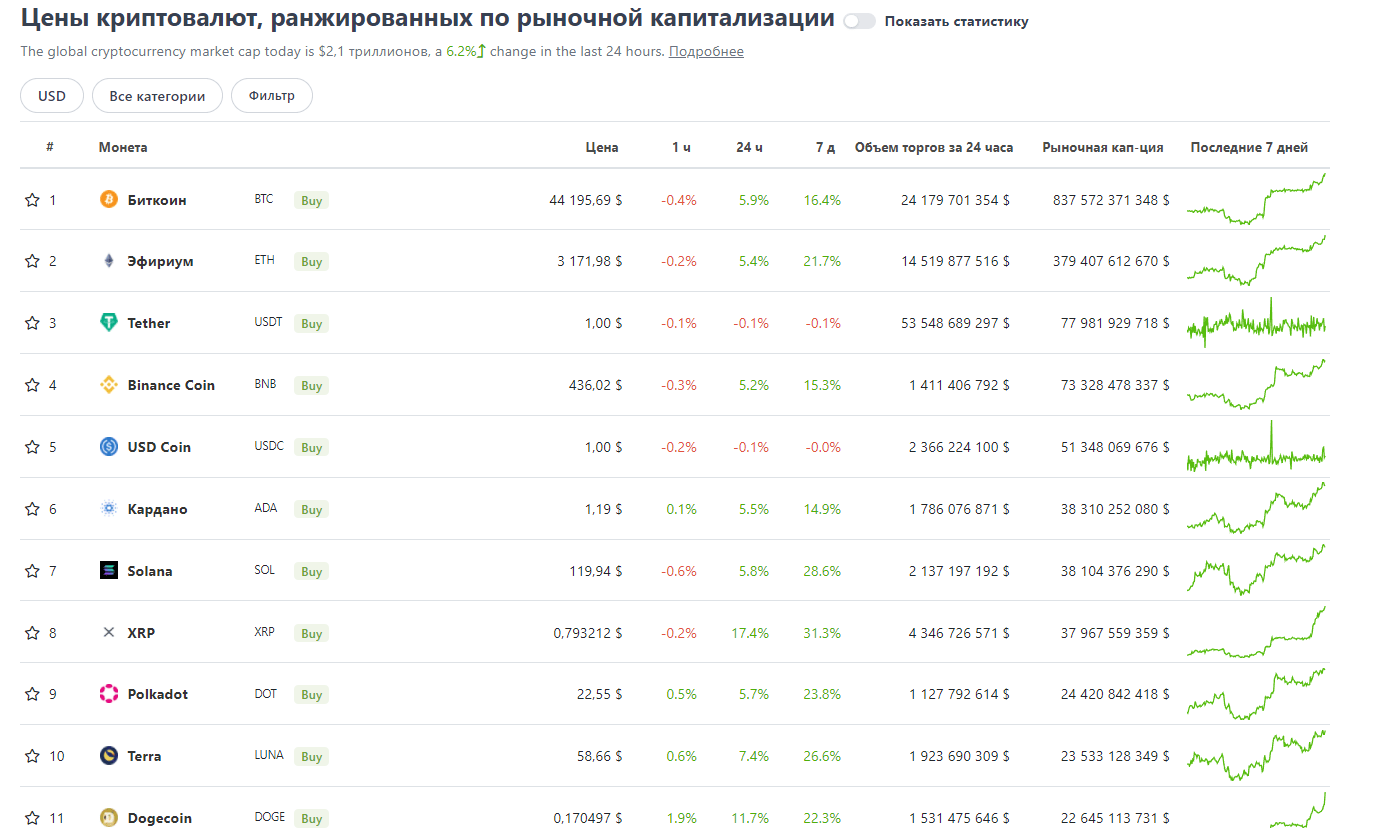The height and width of the screenshot is (828, 1381).
Task: Sort by the '24 ч' column header
Action: point(749,147)
